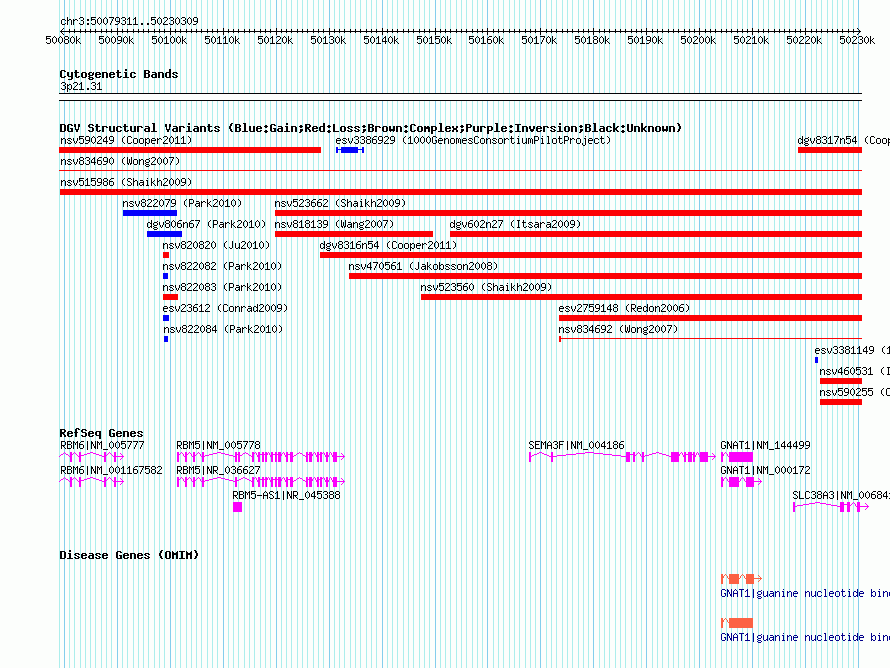Image resolution: width=890 pixels, height=668 pixels.
Task: Click the nsv470561 (Jakobsson2008) label
Action: point(423,266)
